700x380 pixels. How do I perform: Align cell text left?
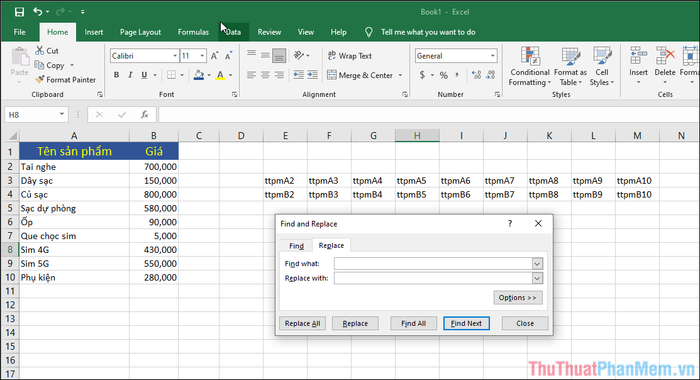(252, 75)
